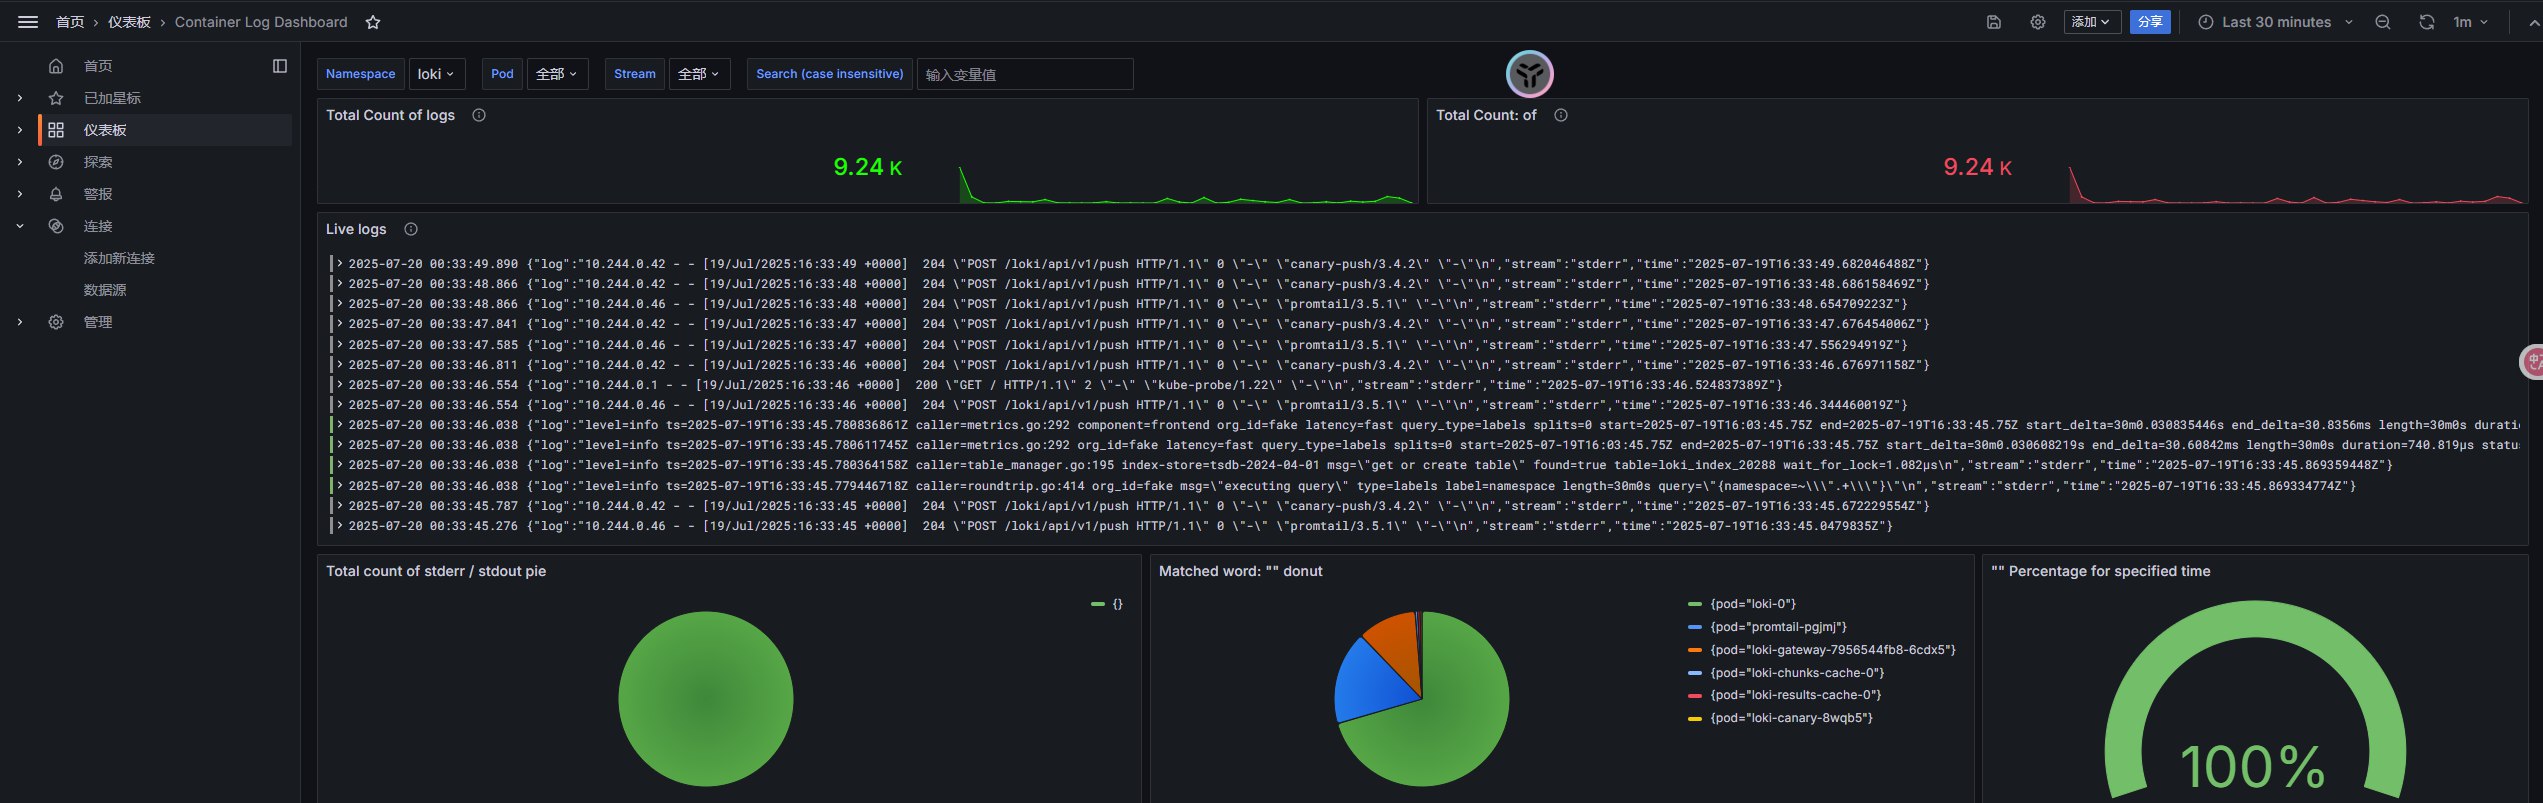The width and height of the screenshot is (2543, 803).
Task: Expand the 1m auto-refresh interval dropdown
Action: pyautogui.click(x=2470, y=22)
